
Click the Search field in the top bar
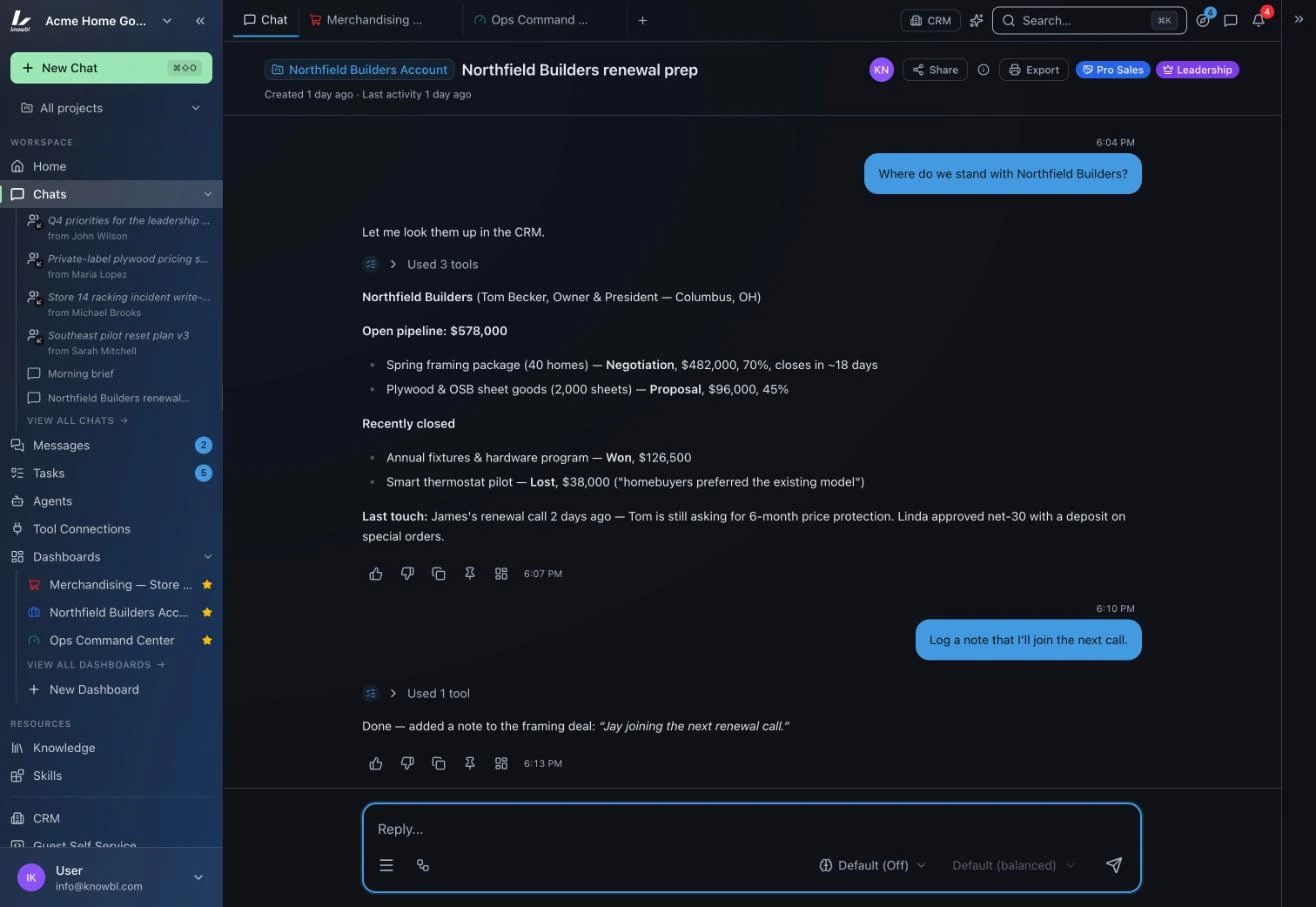(1089, 20)
